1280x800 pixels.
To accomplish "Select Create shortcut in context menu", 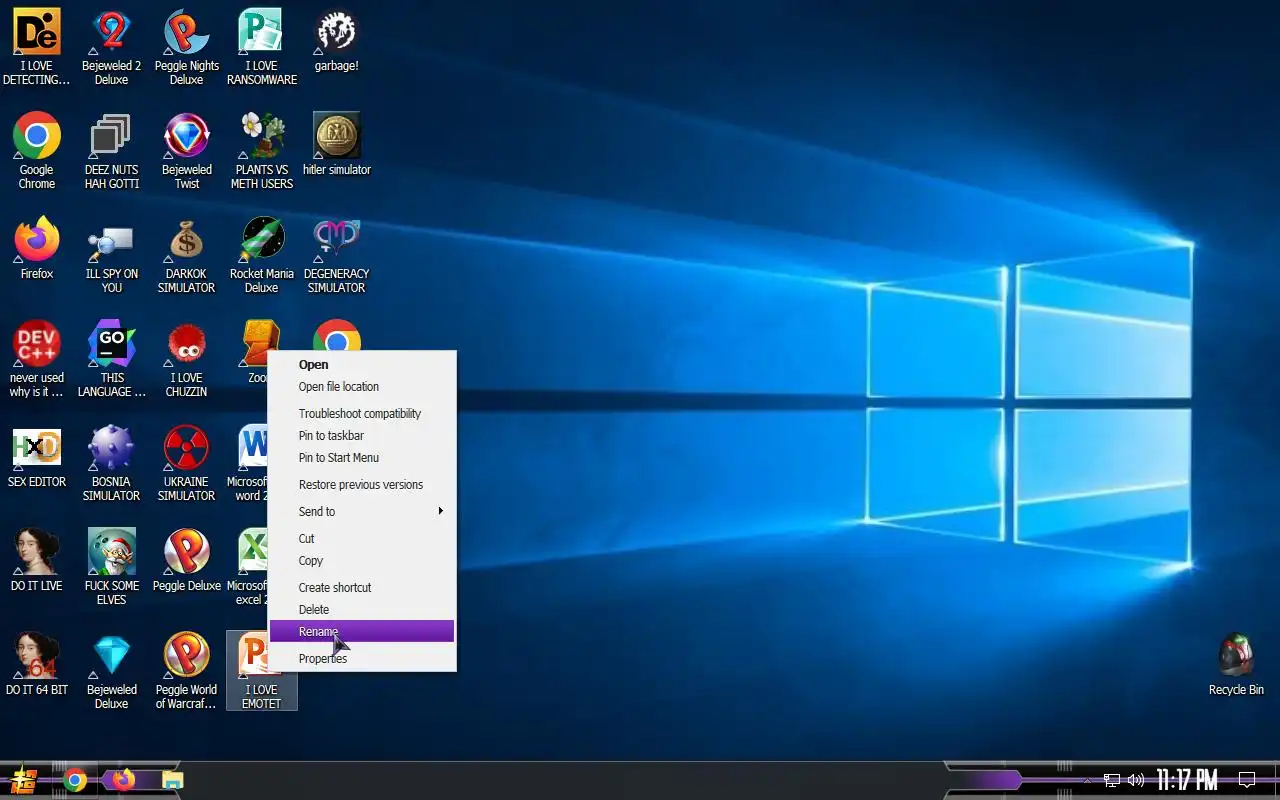I will click(x=362, y=588).
